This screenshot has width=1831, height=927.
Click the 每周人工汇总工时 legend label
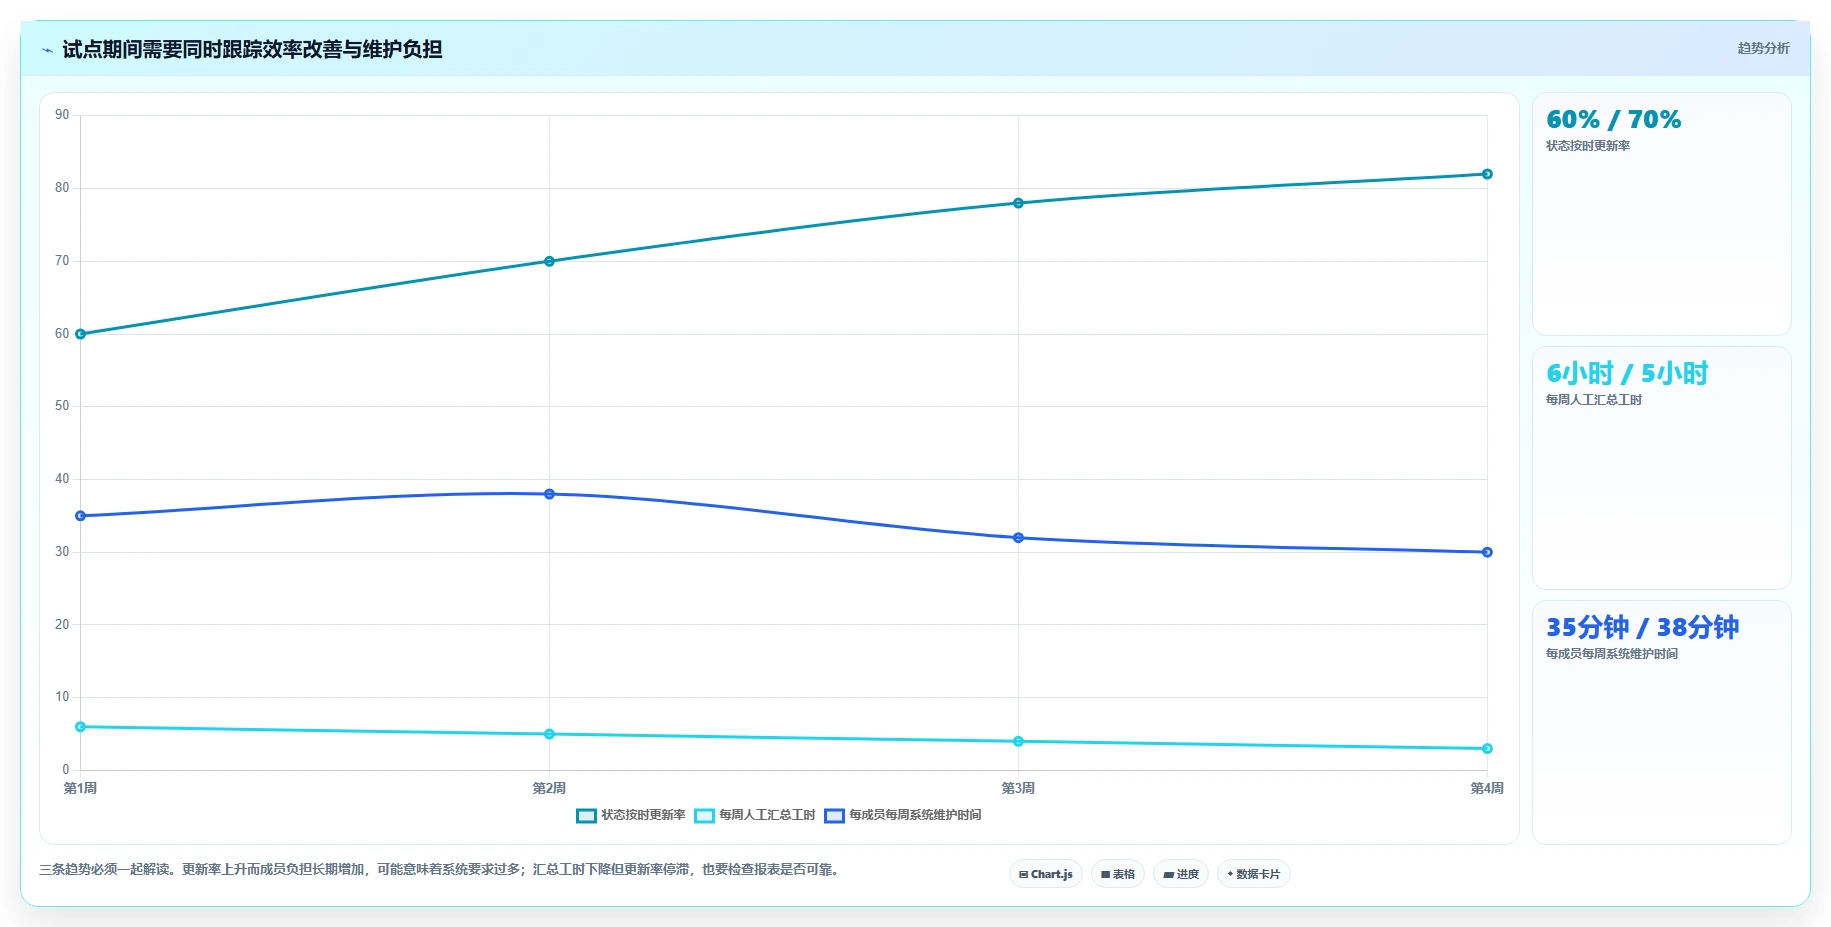coord(767,815)
